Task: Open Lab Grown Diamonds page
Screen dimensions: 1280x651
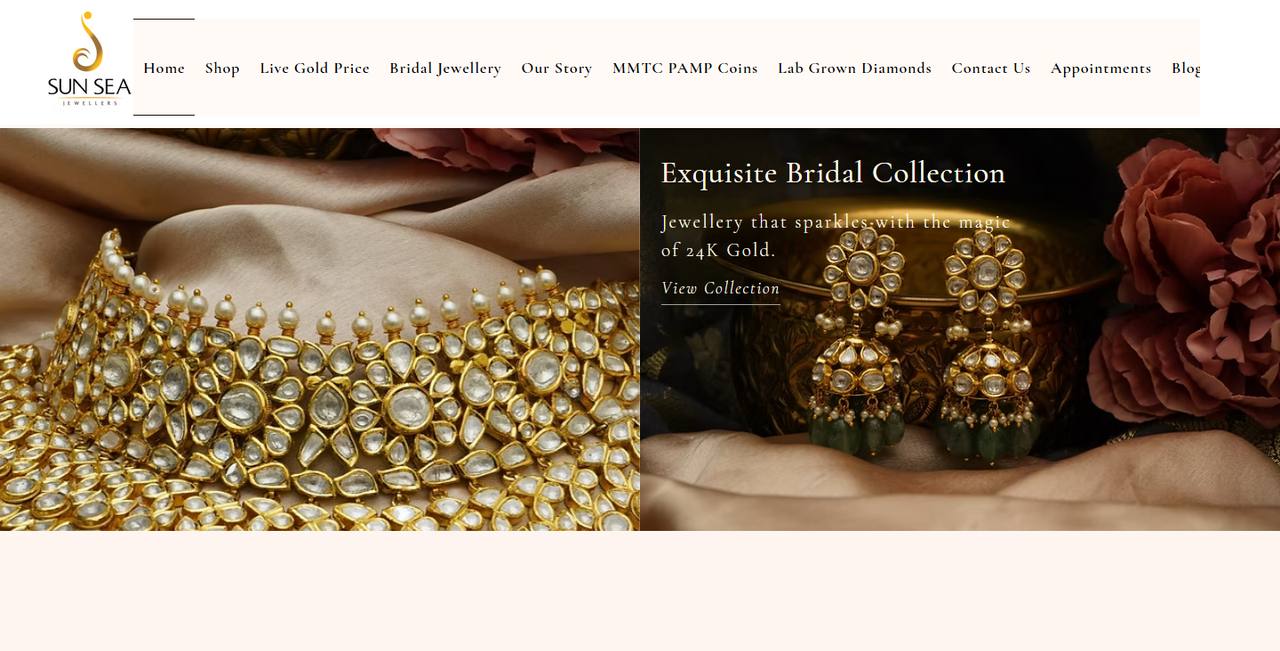Action: click(855, 68)
